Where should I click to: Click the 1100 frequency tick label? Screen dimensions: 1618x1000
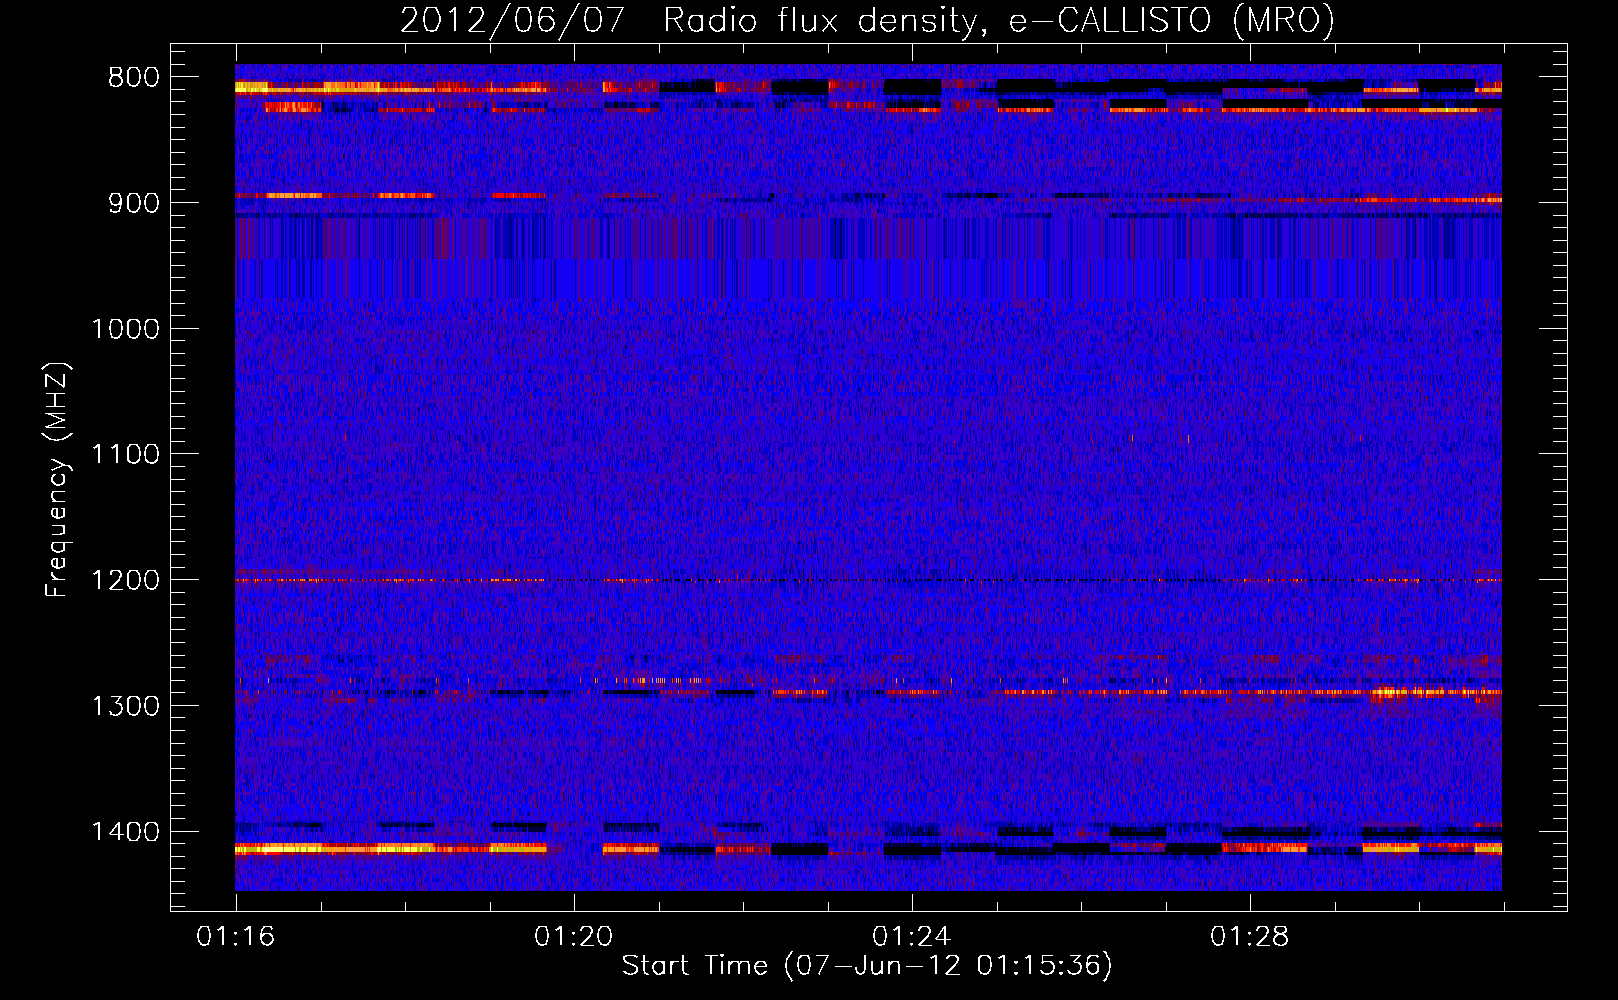[x=125, y=455]
